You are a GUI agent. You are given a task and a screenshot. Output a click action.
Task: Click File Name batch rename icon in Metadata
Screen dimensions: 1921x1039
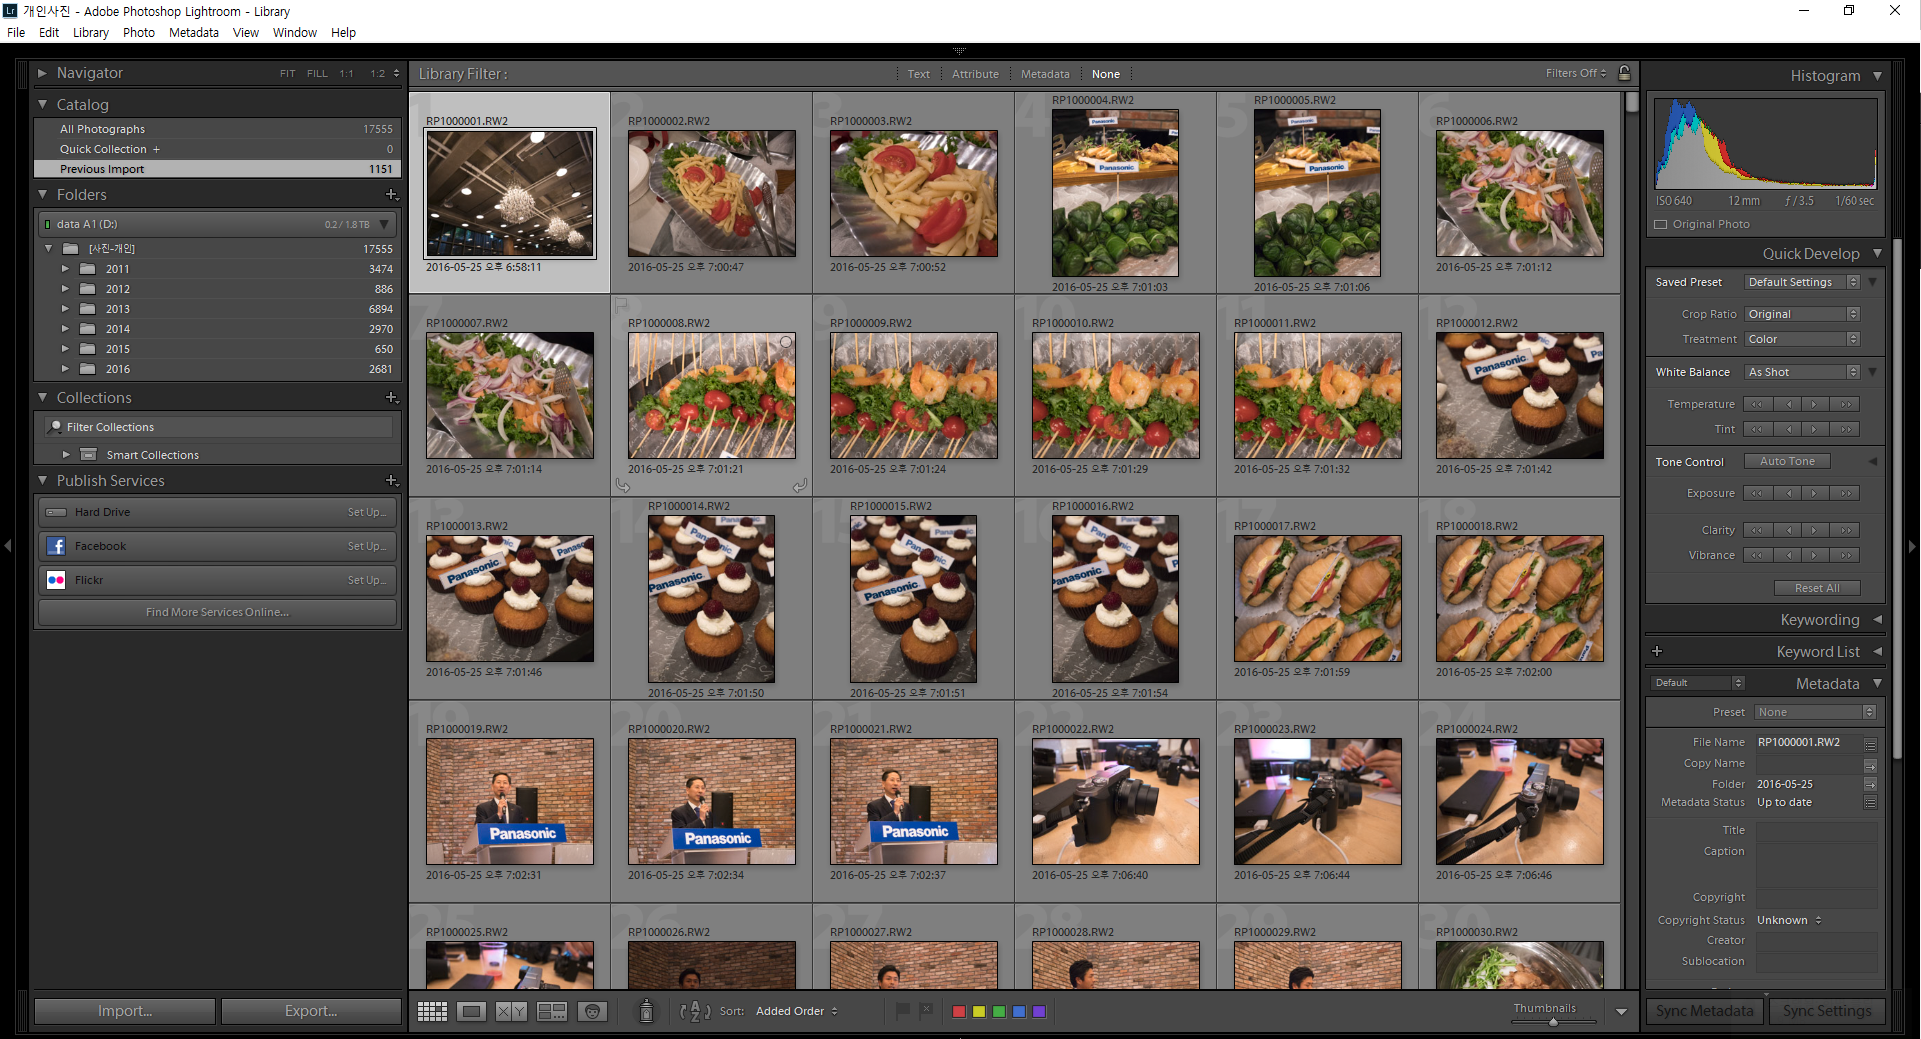coord(1870,744)
